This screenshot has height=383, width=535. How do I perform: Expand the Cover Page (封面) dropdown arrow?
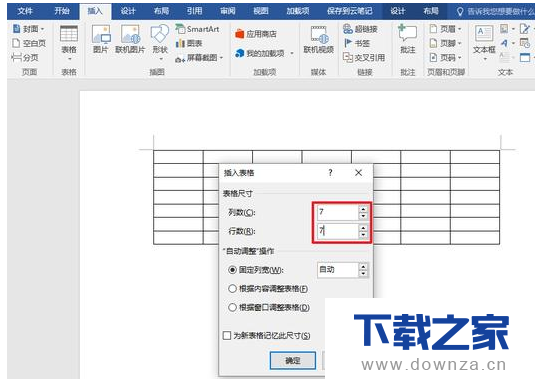tap(42, 29)
